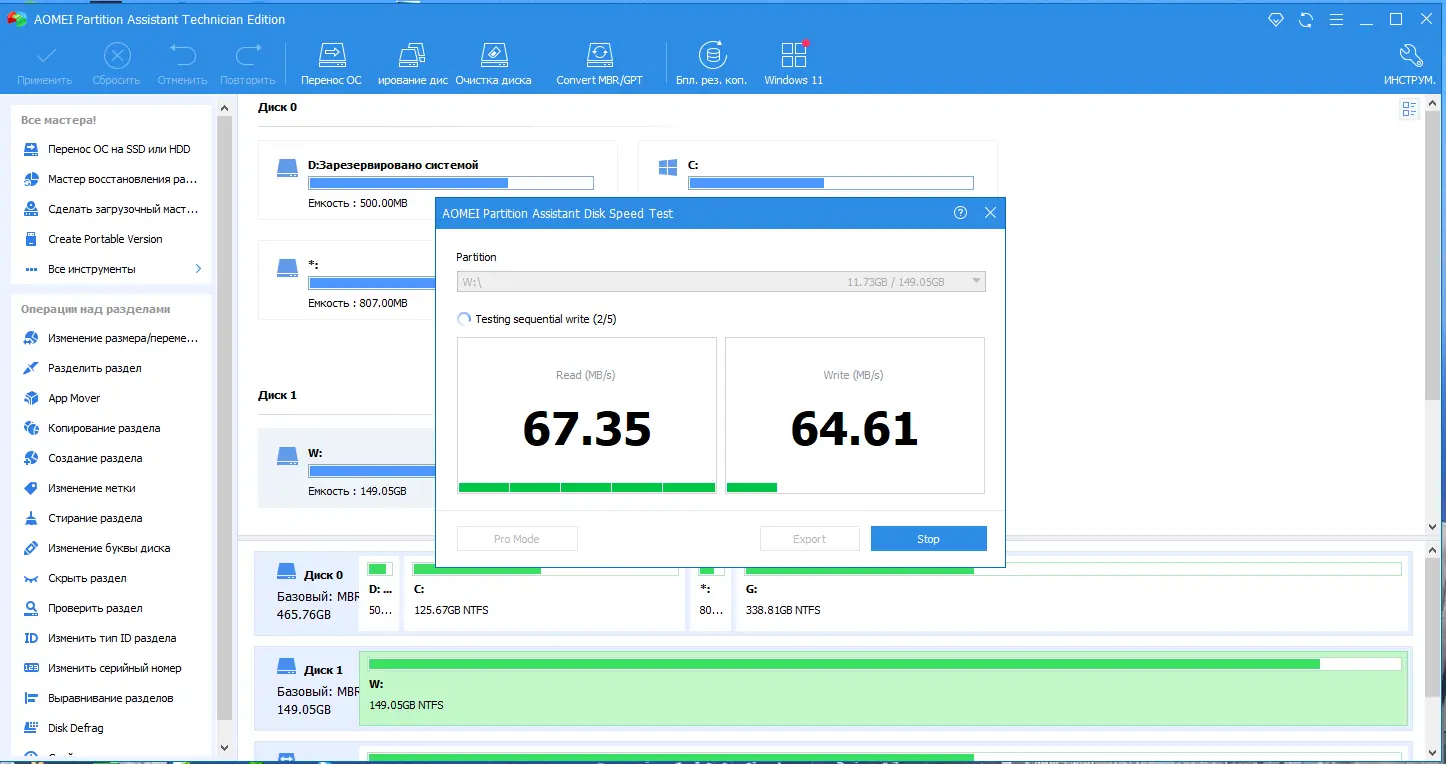Select the D: Зарезервировано системой partition card
Screen dimensions: 1446x764
coord(438,180)
